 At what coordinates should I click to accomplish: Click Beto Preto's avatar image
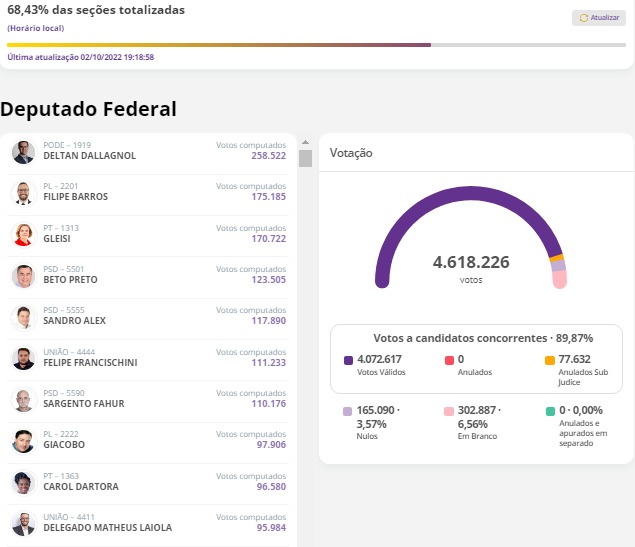(23, 276)
